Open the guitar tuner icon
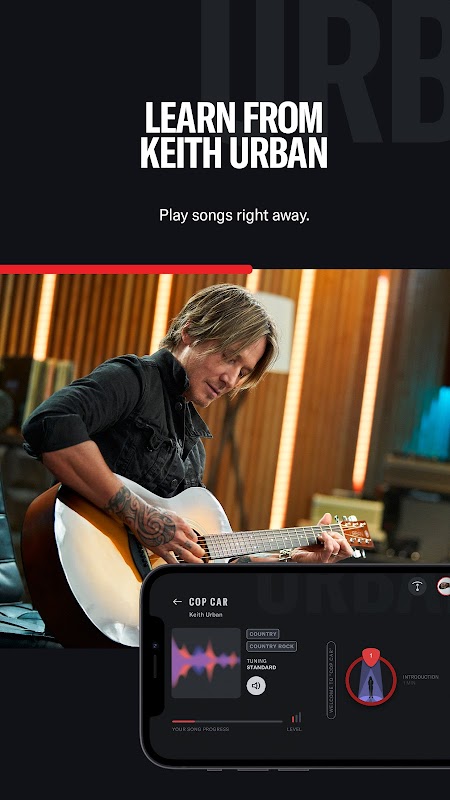 [x=417, y=586]
